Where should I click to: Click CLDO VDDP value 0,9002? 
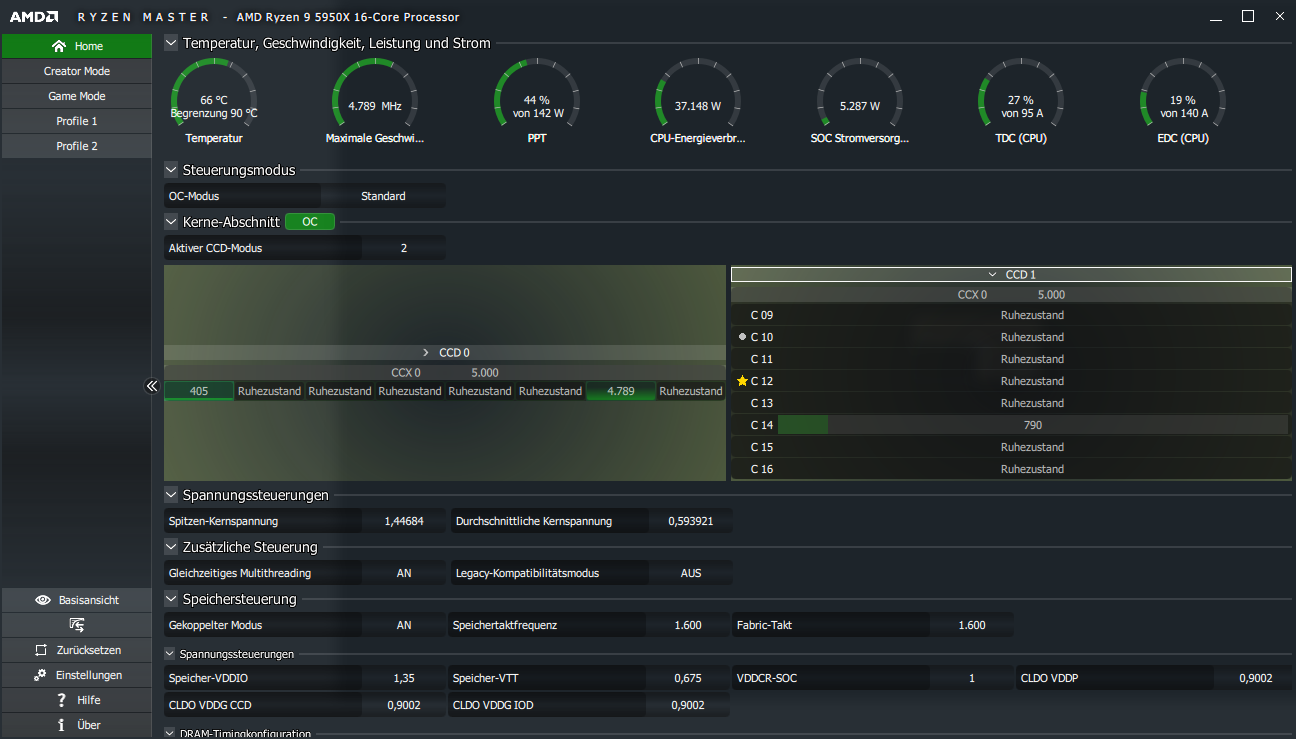pos(1256,678)
